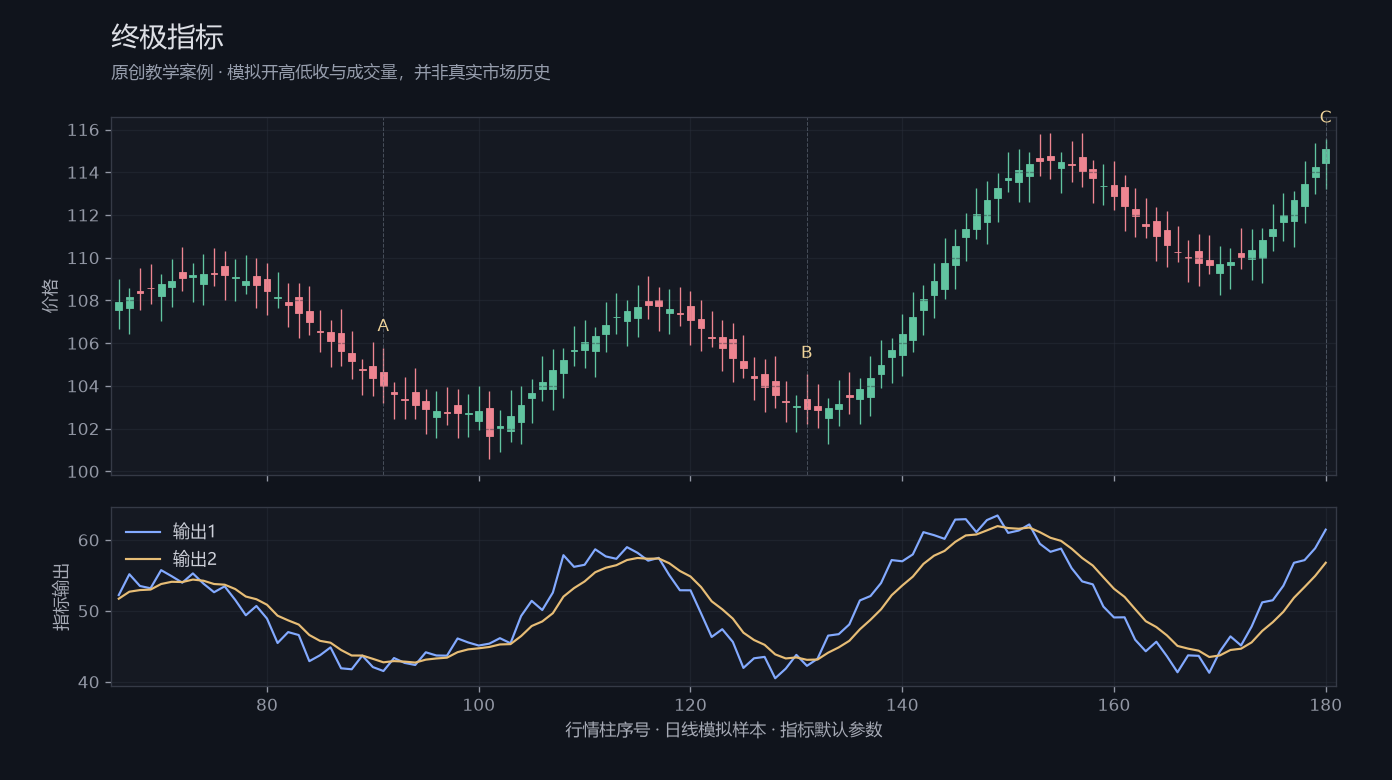
Task: Click bar number 140 on the x-axis
Action: [902, 704]
